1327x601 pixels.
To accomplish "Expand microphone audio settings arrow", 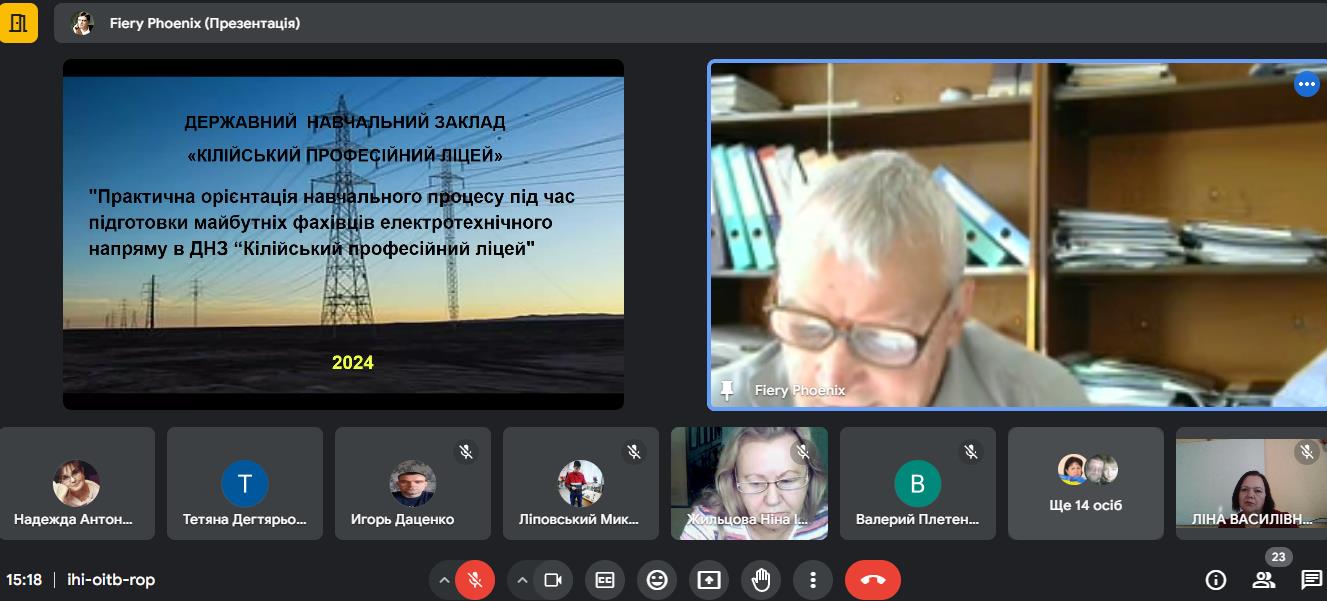I will [443, 580].
